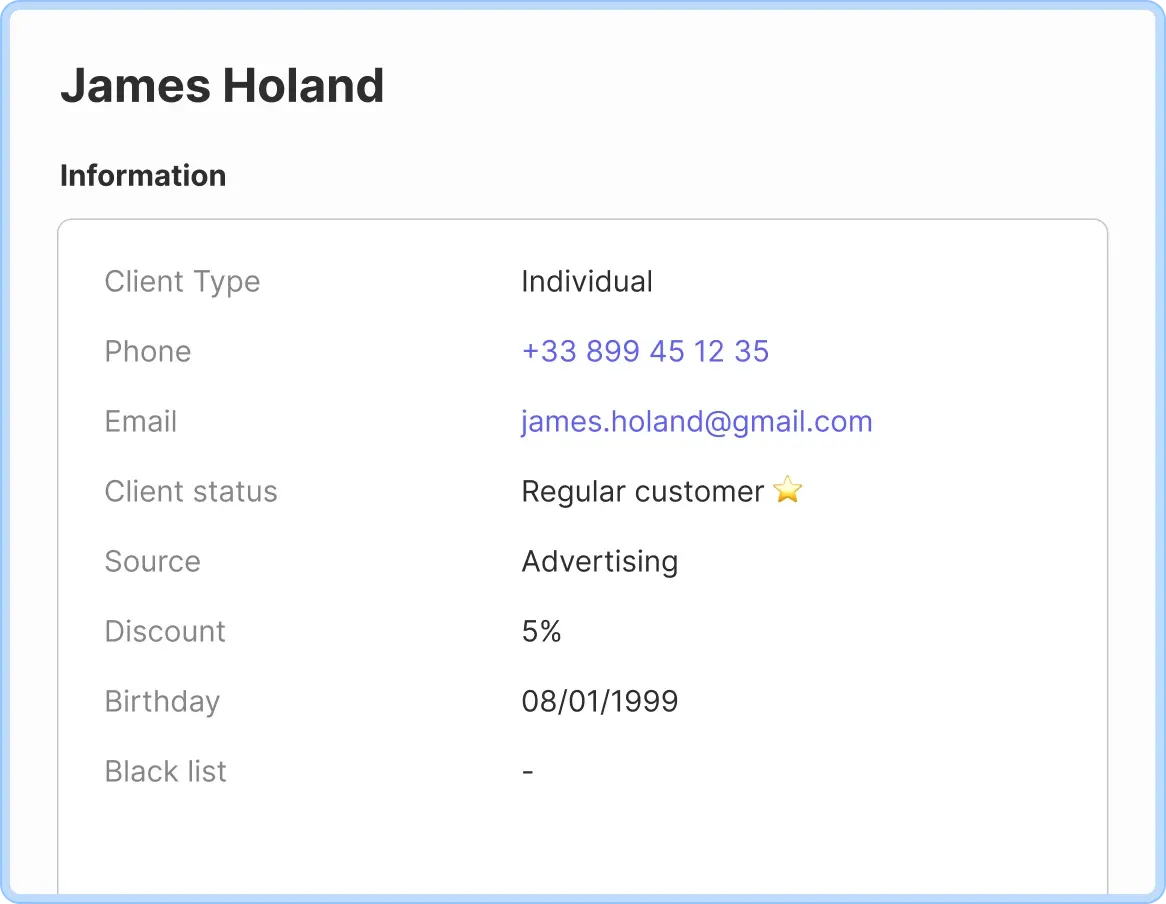Click the Regular customer status text

pos(639,491)
